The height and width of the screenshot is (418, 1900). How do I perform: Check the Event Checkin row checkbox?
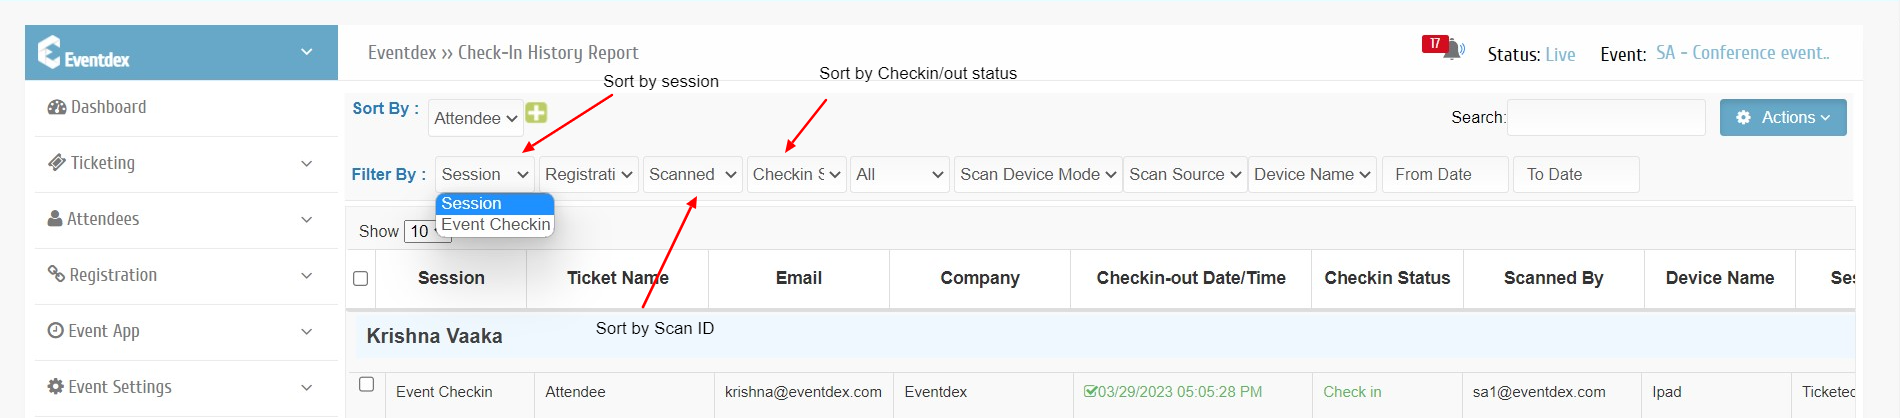click(x=367, y=384)
